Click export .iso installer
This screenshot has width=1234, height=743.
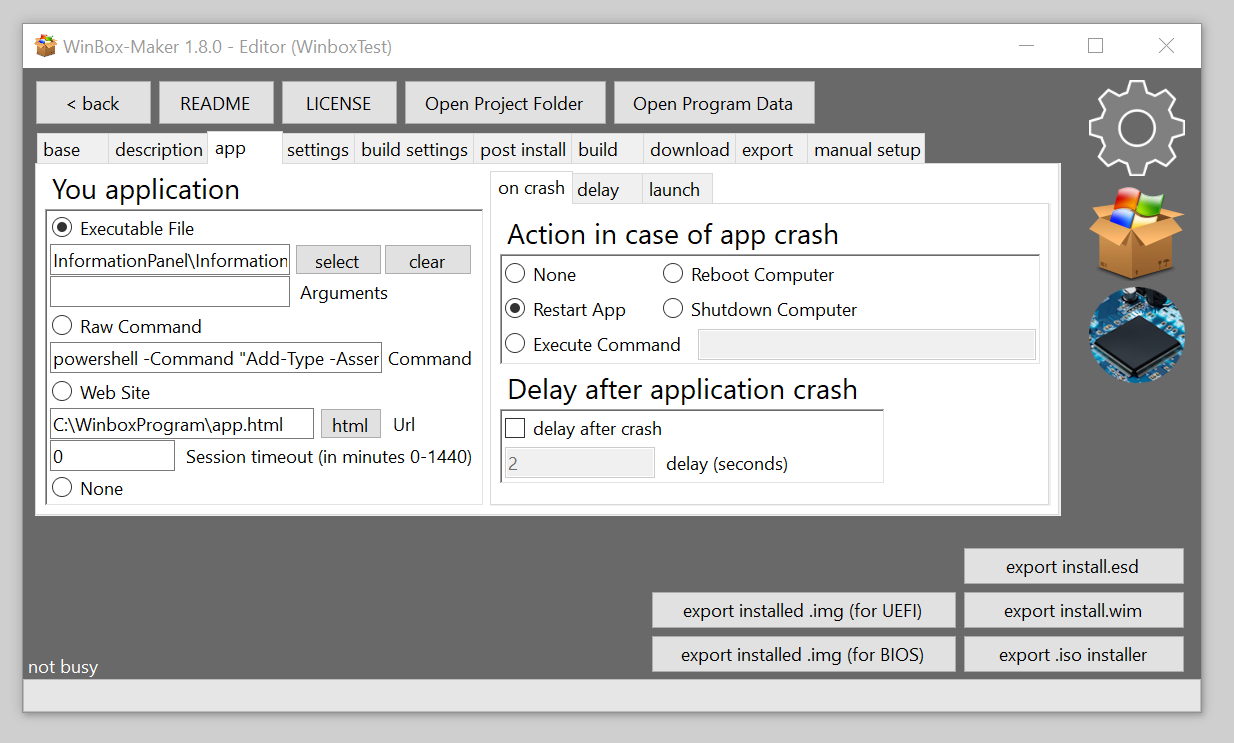[1073, 654]
